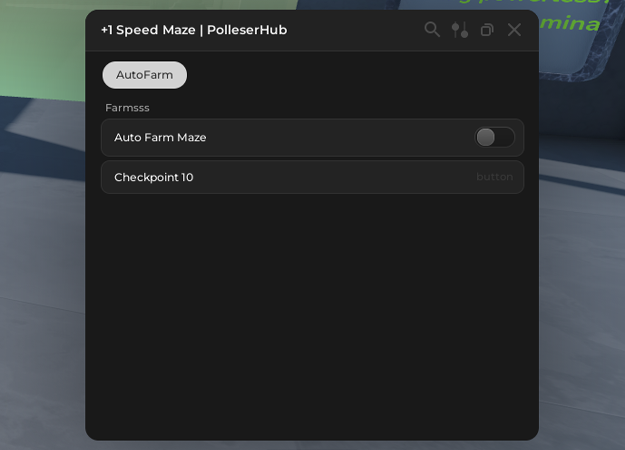625x450 pixels.
Task: Click the Farmsss section heading
Action: click(x=127, y=107)
